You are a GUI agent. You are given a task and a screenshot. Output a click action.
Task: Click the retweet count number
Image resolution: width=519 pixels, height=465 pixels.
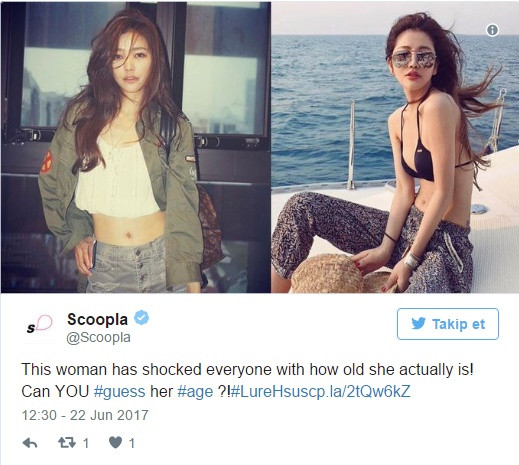(86, 443)
